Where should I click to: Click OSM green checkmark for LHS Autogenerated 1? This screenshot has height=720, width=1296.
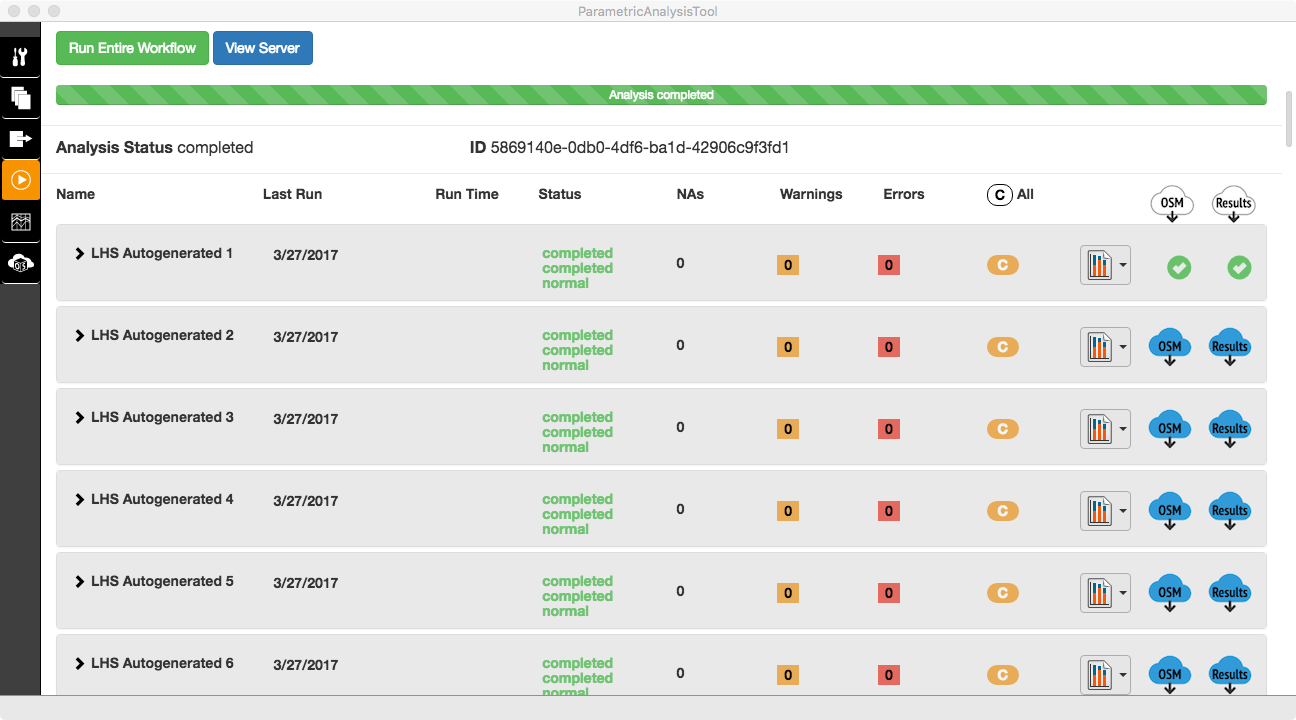click(x=1179, y=267)
